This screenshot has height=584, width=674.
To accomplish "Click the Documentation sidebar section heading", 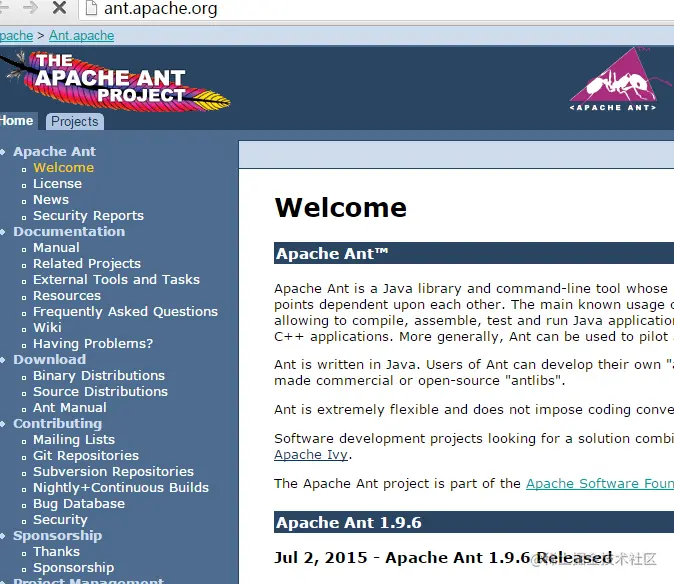I will tap(69, 231).
